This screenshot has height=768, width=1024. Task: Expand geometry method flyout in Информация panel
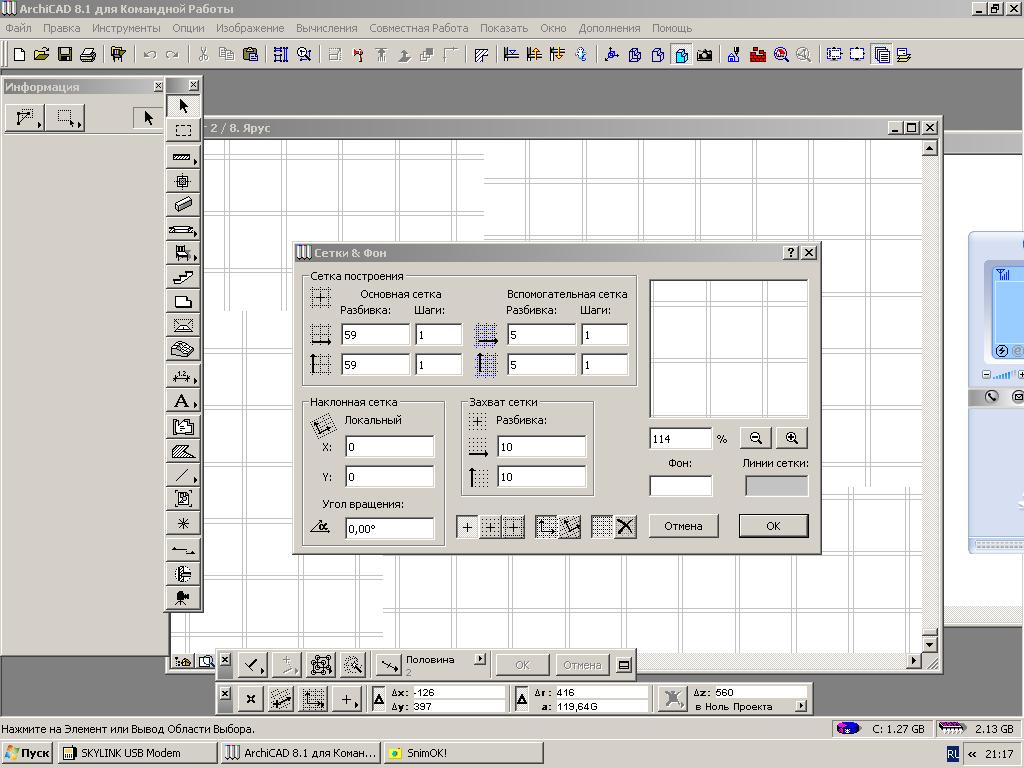coord(25,119)
